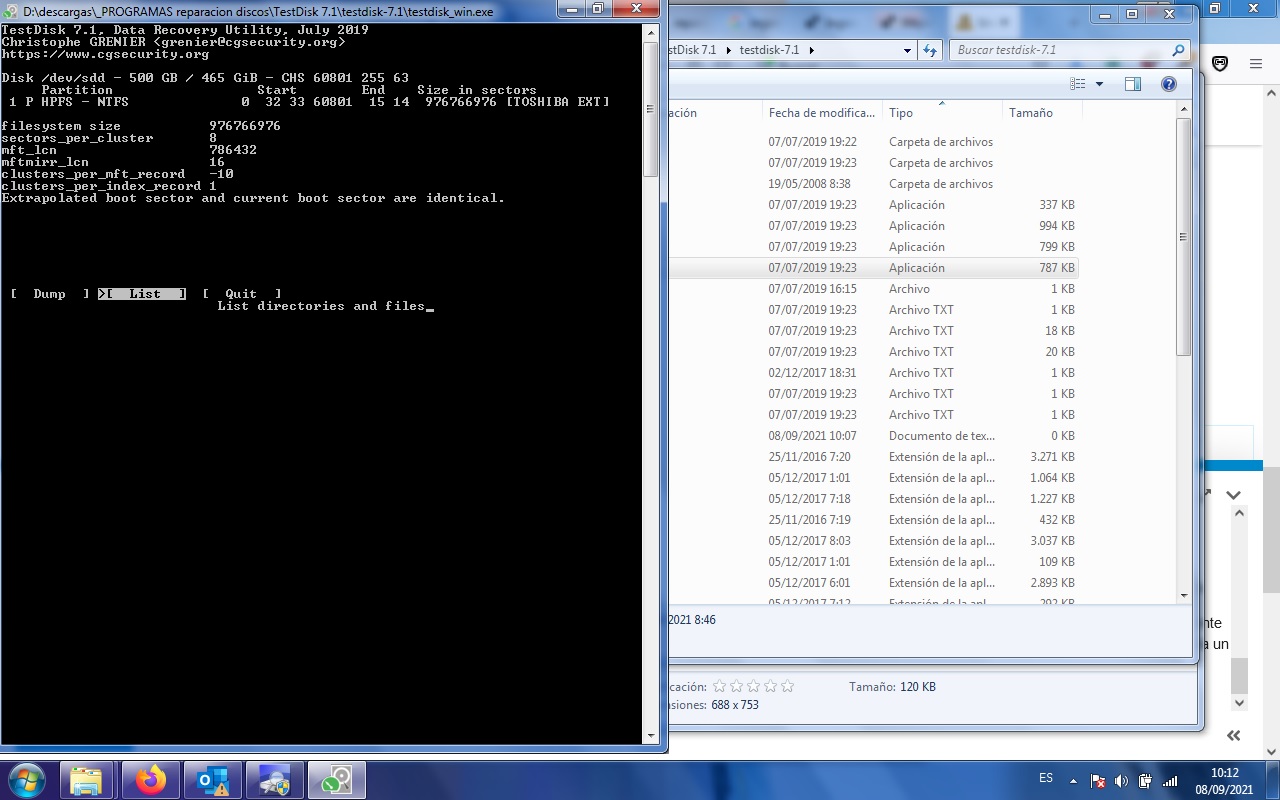Maximize the Explorer window
Image resolution: width=1280 pixels, height=800 pixels.
[x=1132, y=14]
